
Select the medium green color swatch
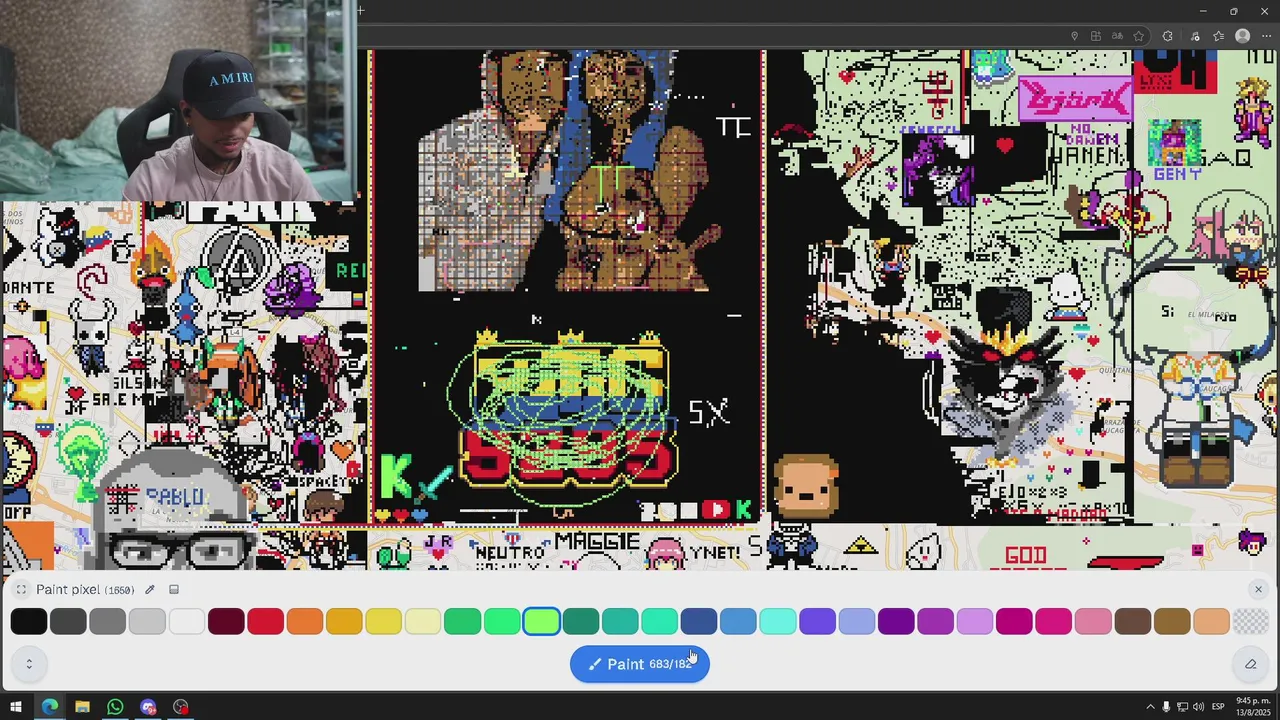[x=462, y=621]
